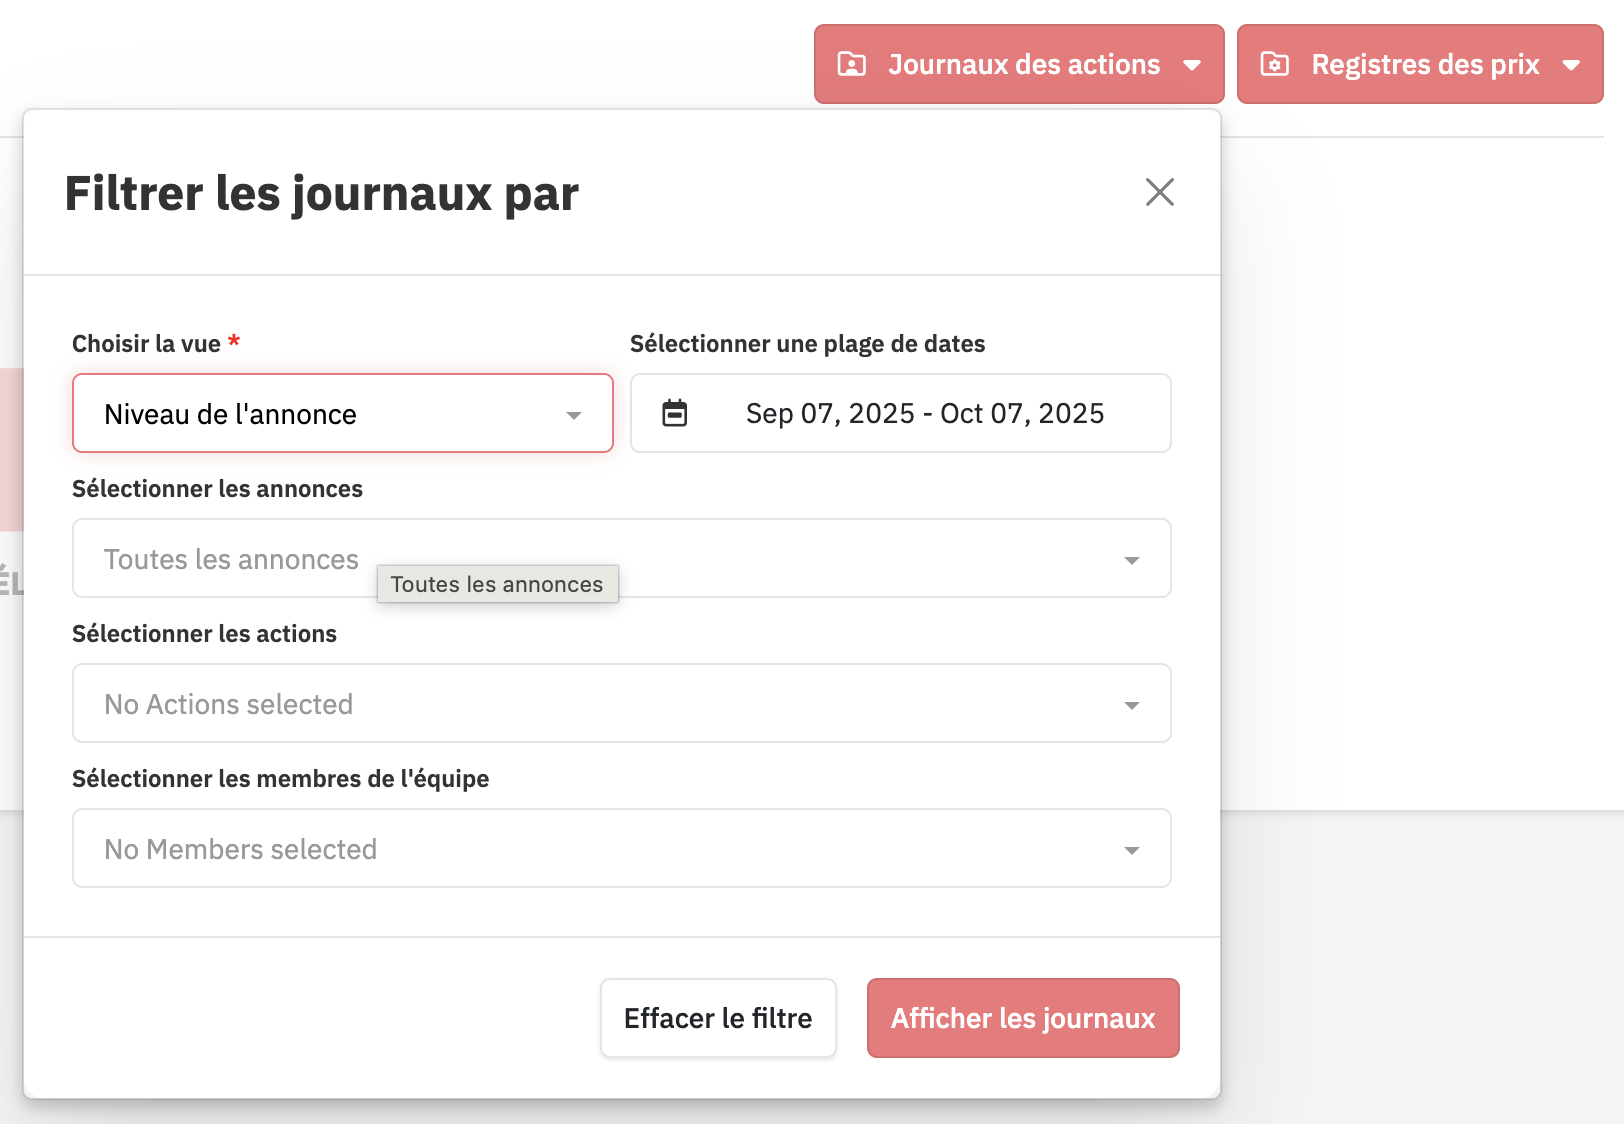Click the arrow in the Sélectionner les annonces field

click(1131, 560)
